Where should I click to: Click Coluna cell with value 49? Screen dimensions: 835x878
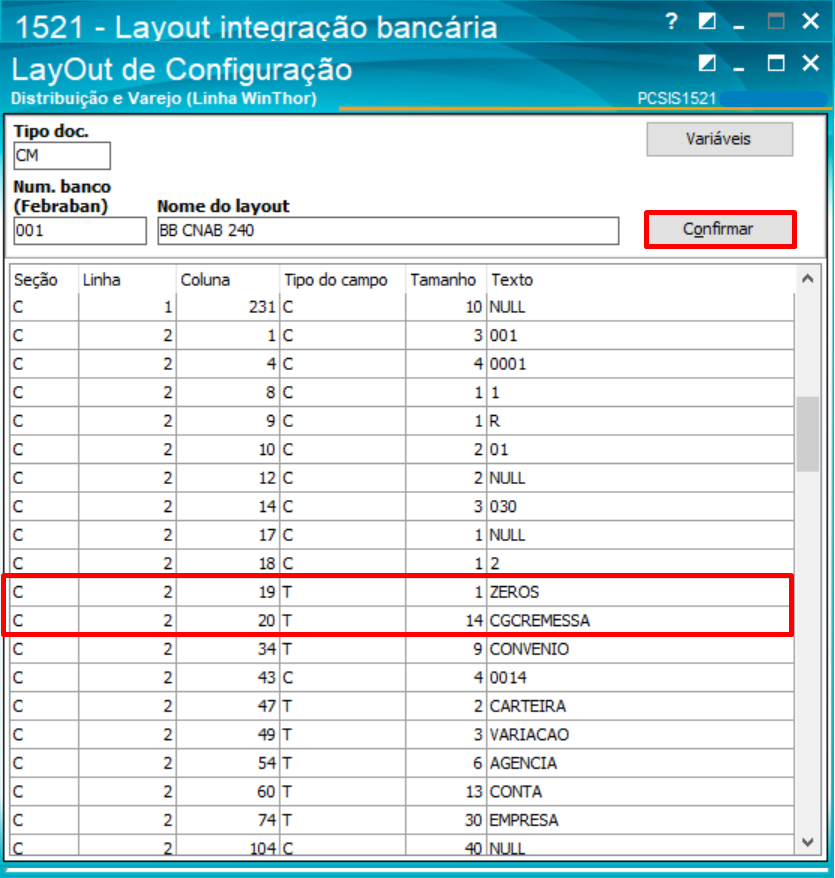227,735
